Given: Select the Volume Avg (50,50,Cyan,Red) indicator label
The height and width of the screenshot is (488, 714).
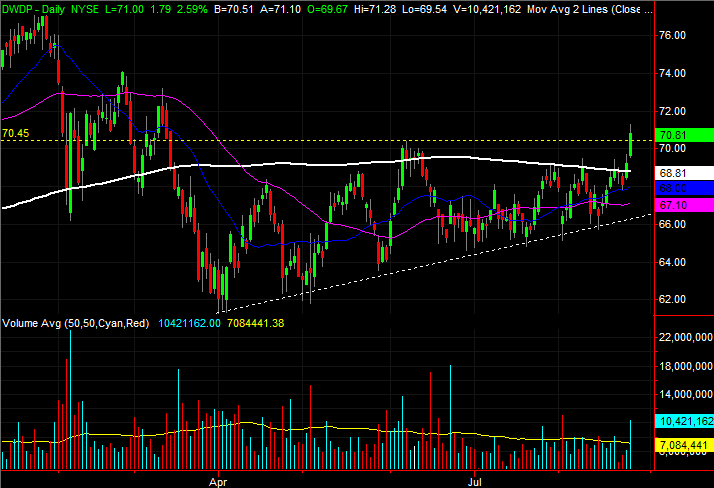Looking at the screenshot, I should [76, 323].
